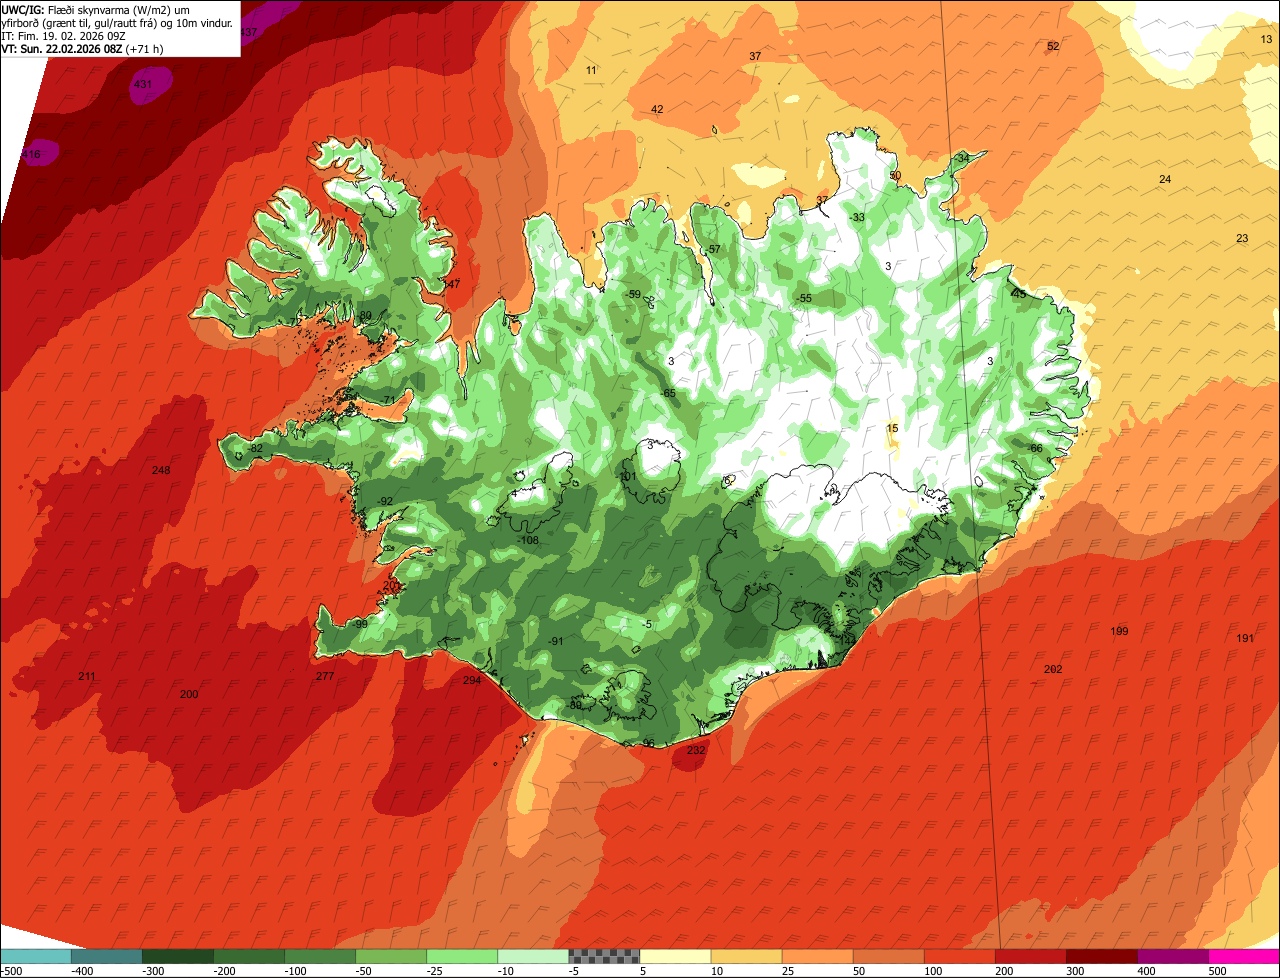Image resolution: width=1280 pixels, height=978 pixels.
Task: Pick the -100 to -50 green legend swatch
Action: pos(320,956)
